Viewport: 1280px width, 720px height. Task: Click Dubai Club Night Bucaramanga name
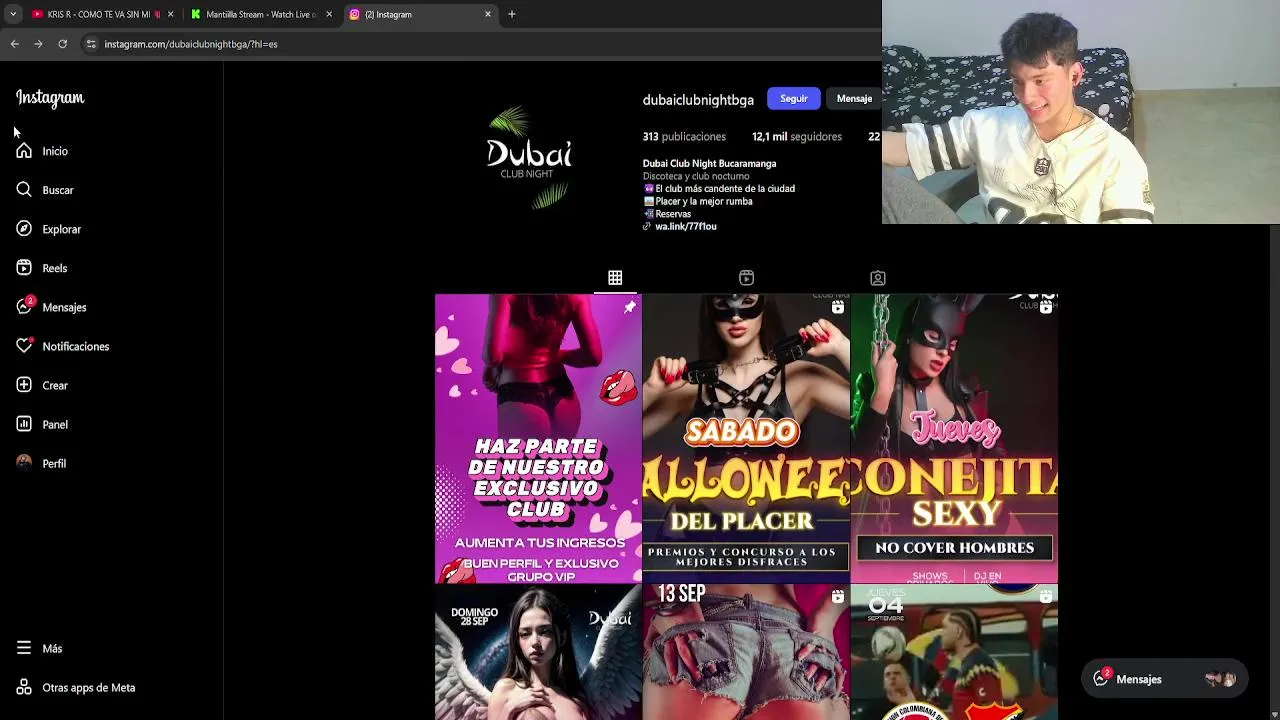[709, 164]
